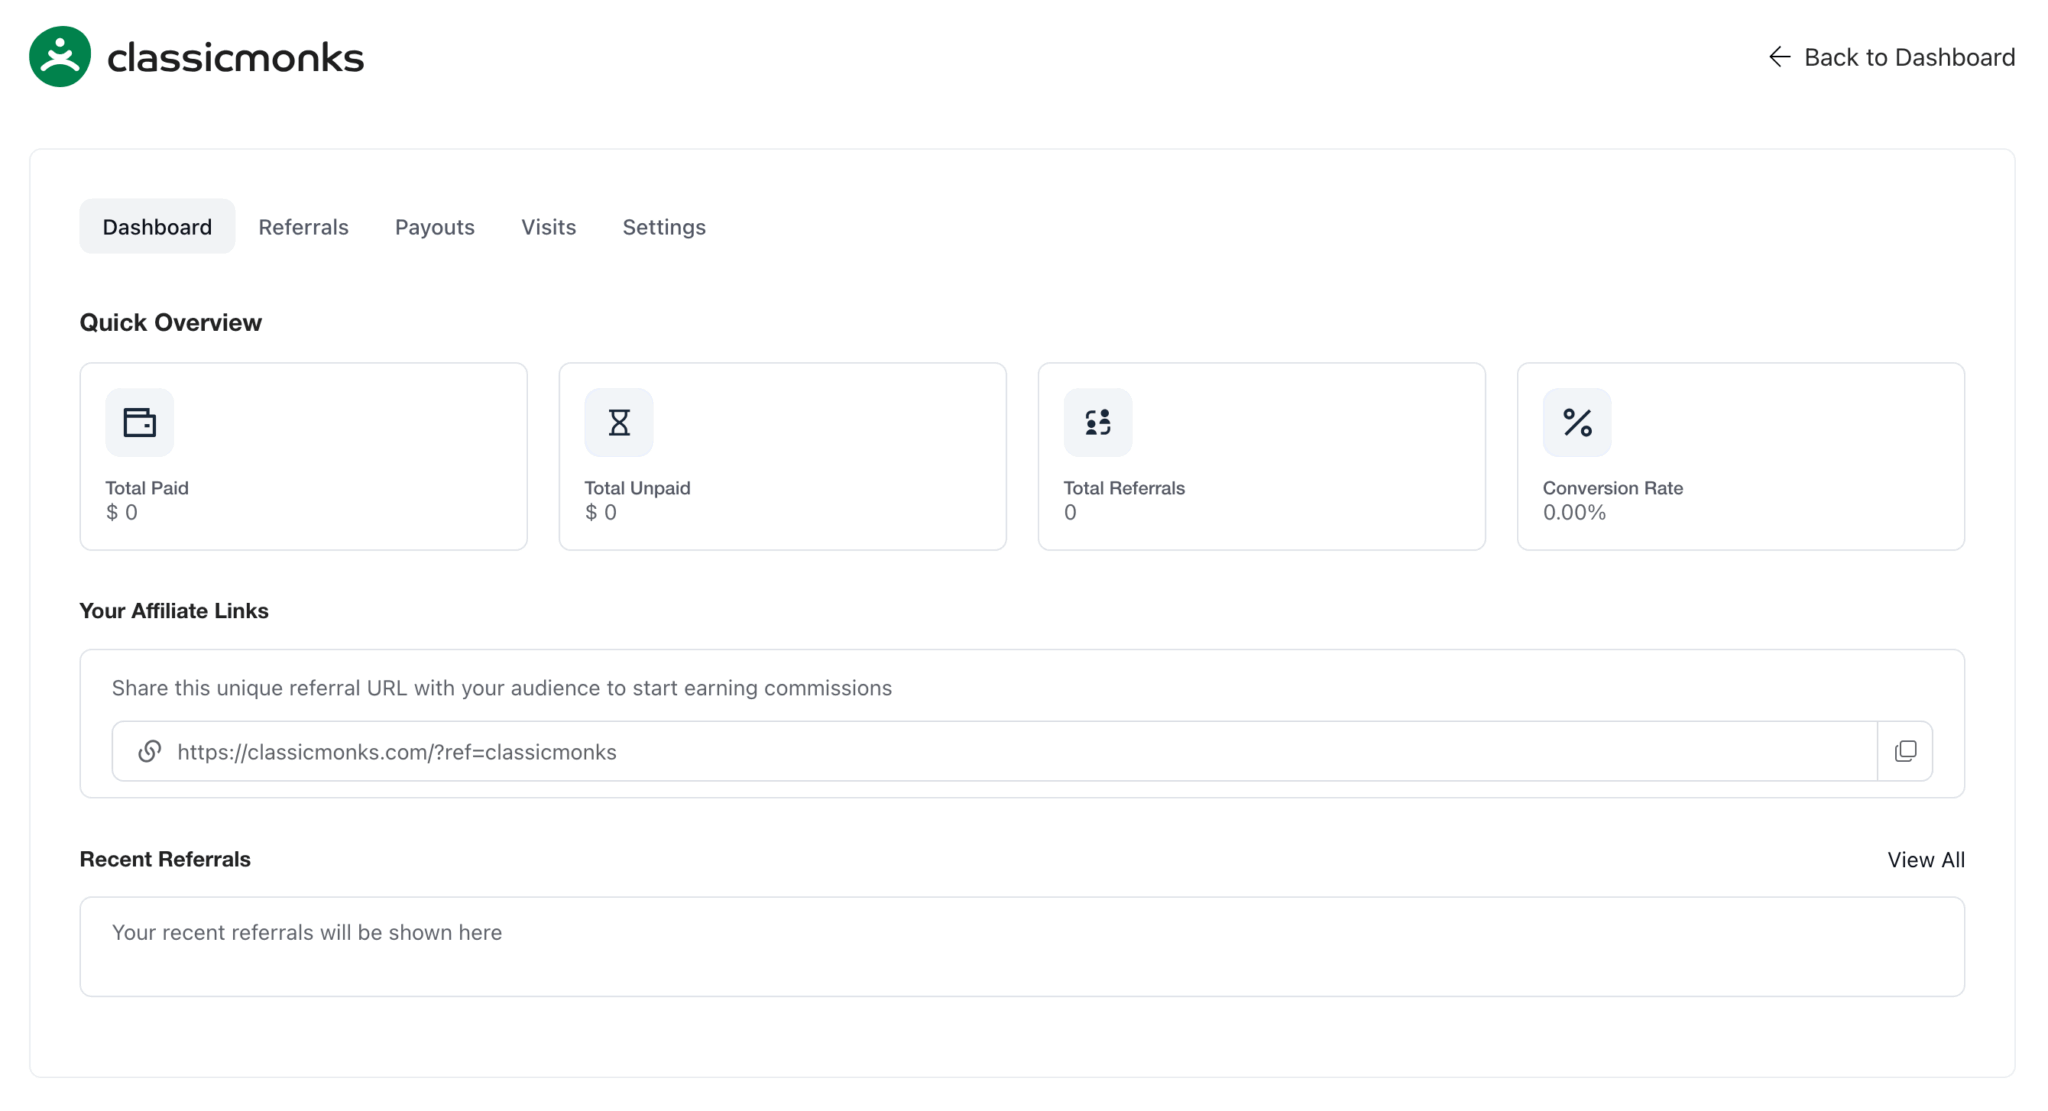Switch to the Referrals tab
The image size is (2048, 1111).
tap(303, 227)
